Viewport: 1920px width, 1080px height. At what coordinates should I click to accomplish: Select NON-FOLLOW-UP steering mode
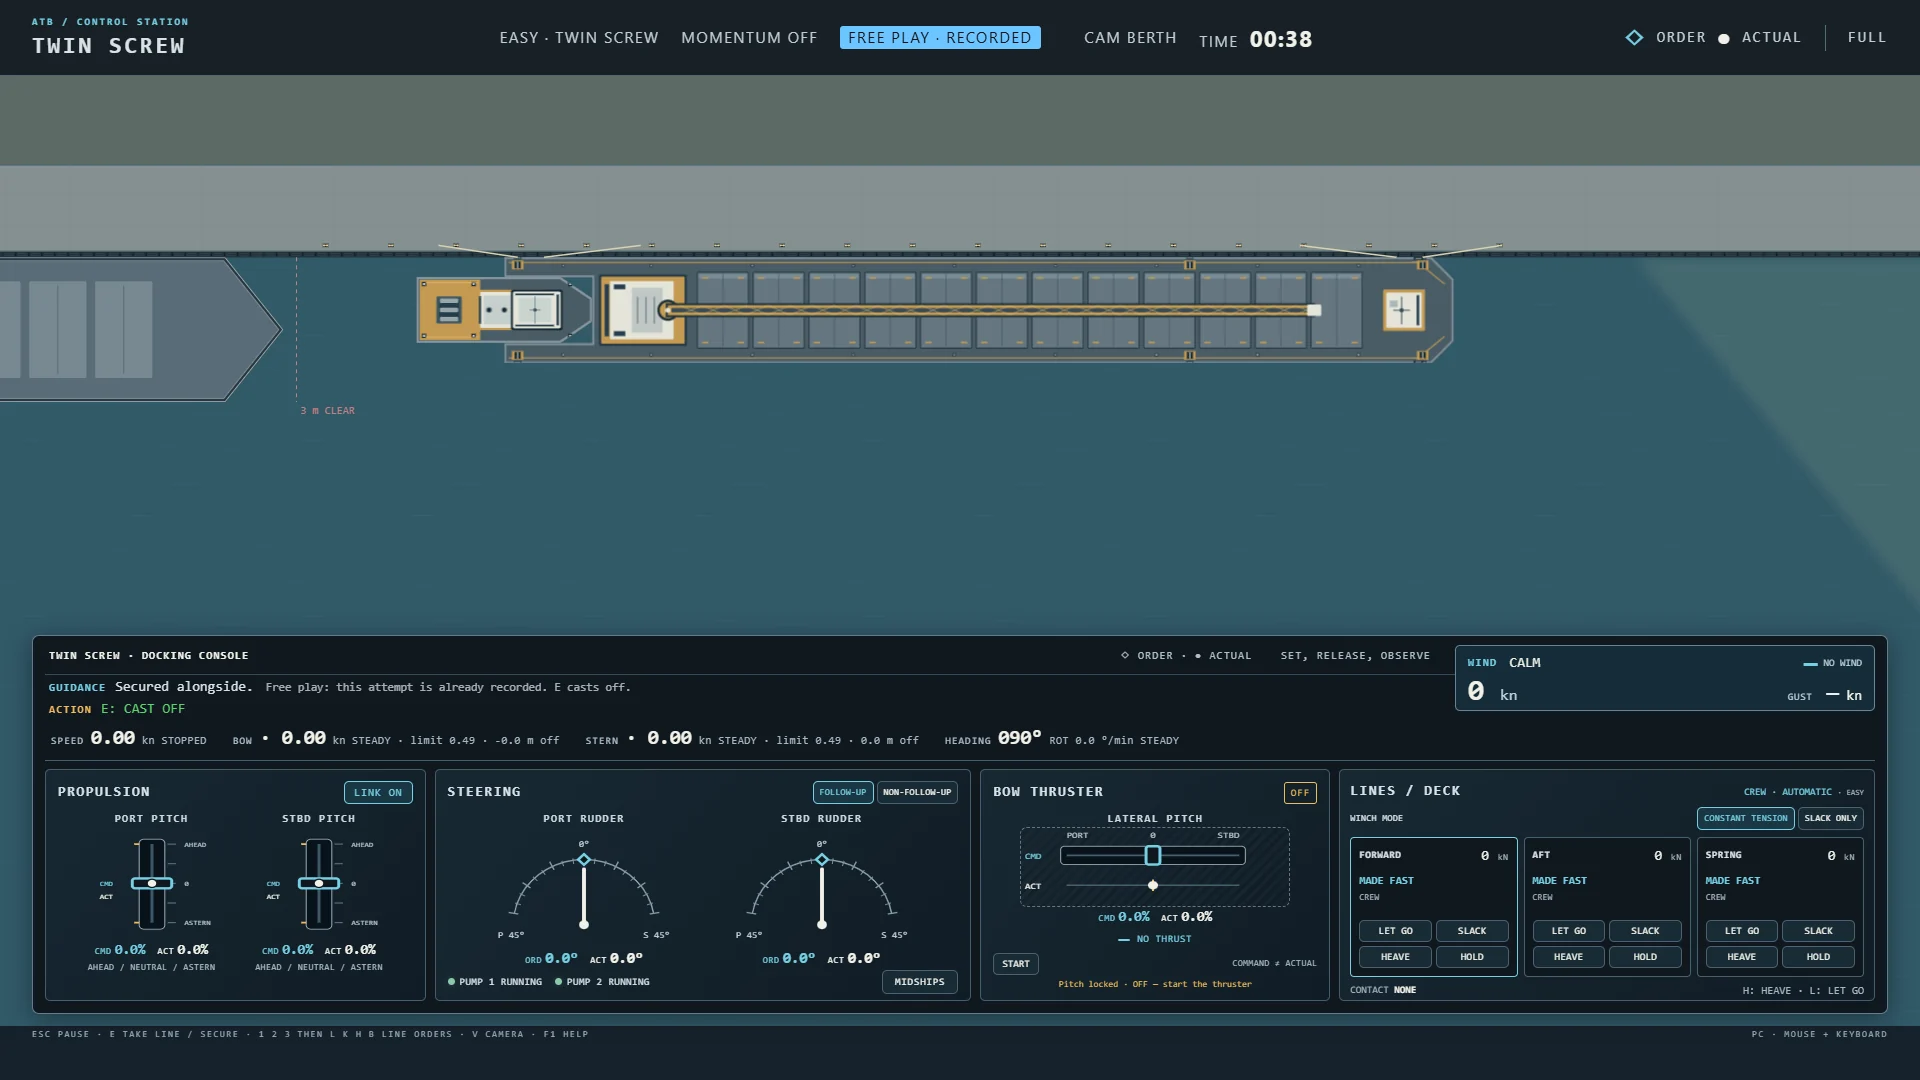[x=917, y=793]
